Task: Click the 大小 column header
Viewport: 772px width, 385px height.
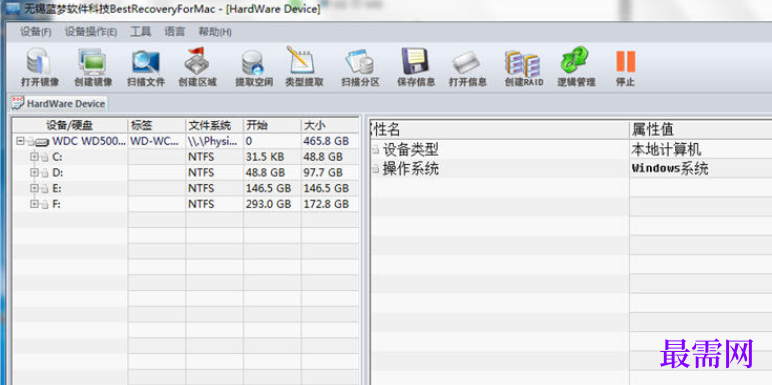Action: tap(330, 125)
